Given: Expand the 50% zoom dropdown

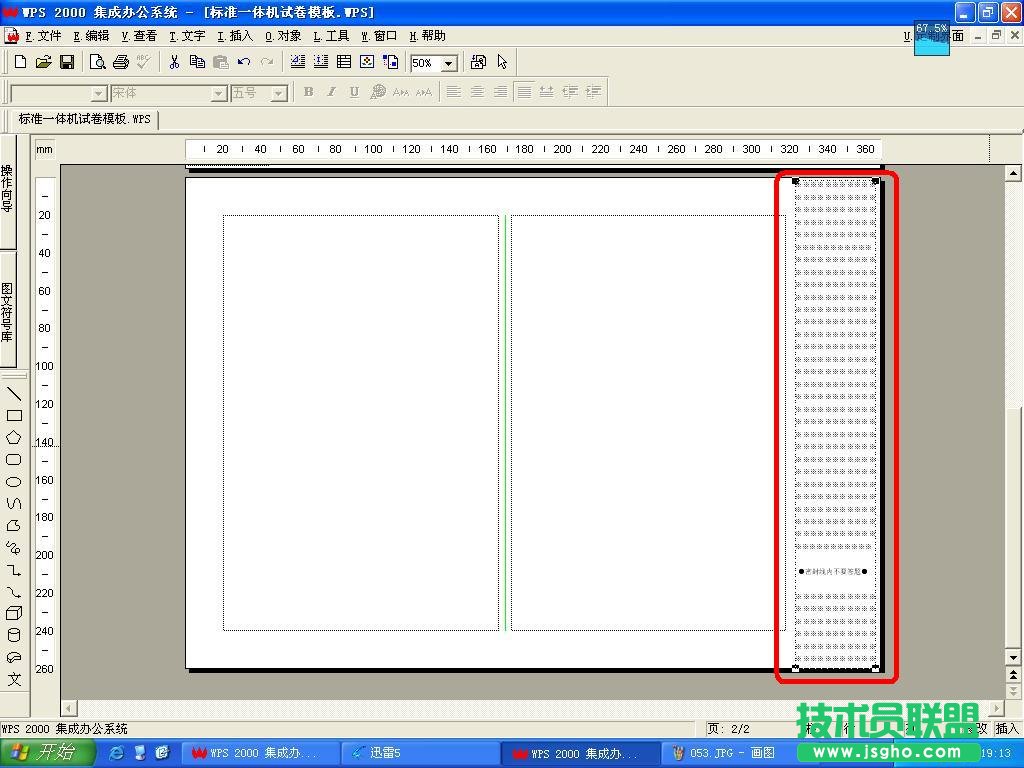Looking at the screenshot, I should tap(449, 63).
